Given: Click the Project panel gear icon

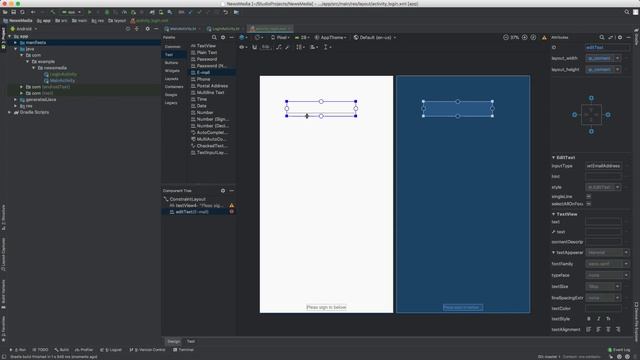Looking at the screenshot, I should [147, 29].
